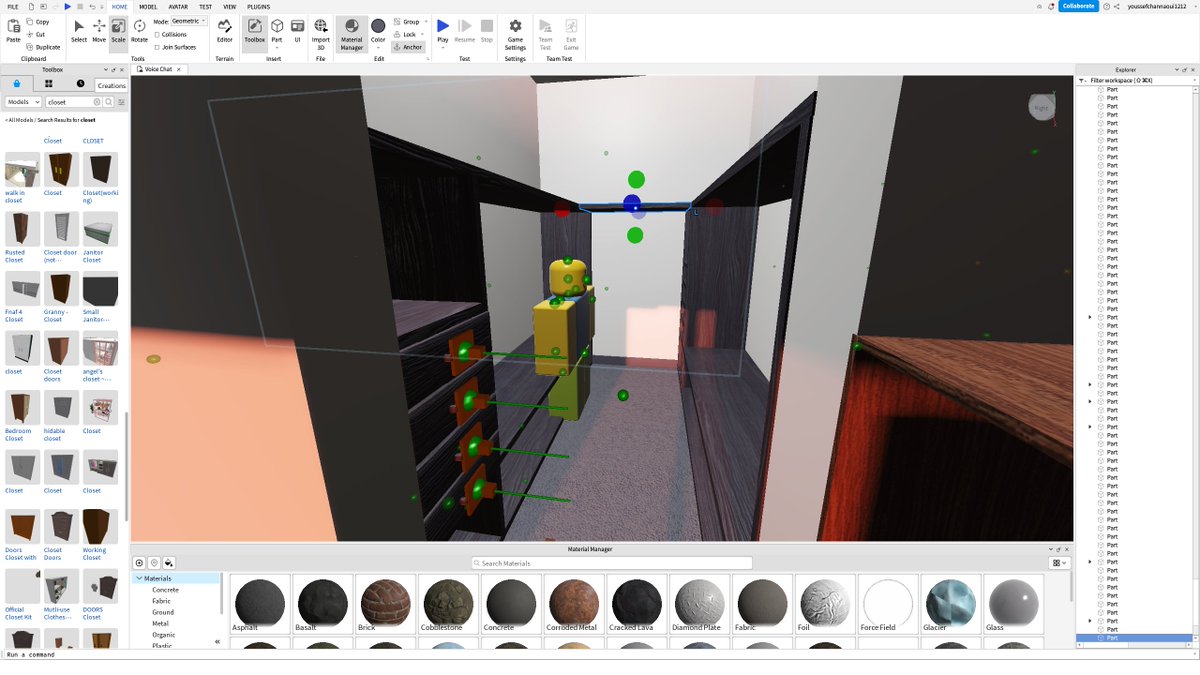This screenshot has width=1200, height=675.
Task: Close the Voice Chat tab
Action: coord(177,69)
